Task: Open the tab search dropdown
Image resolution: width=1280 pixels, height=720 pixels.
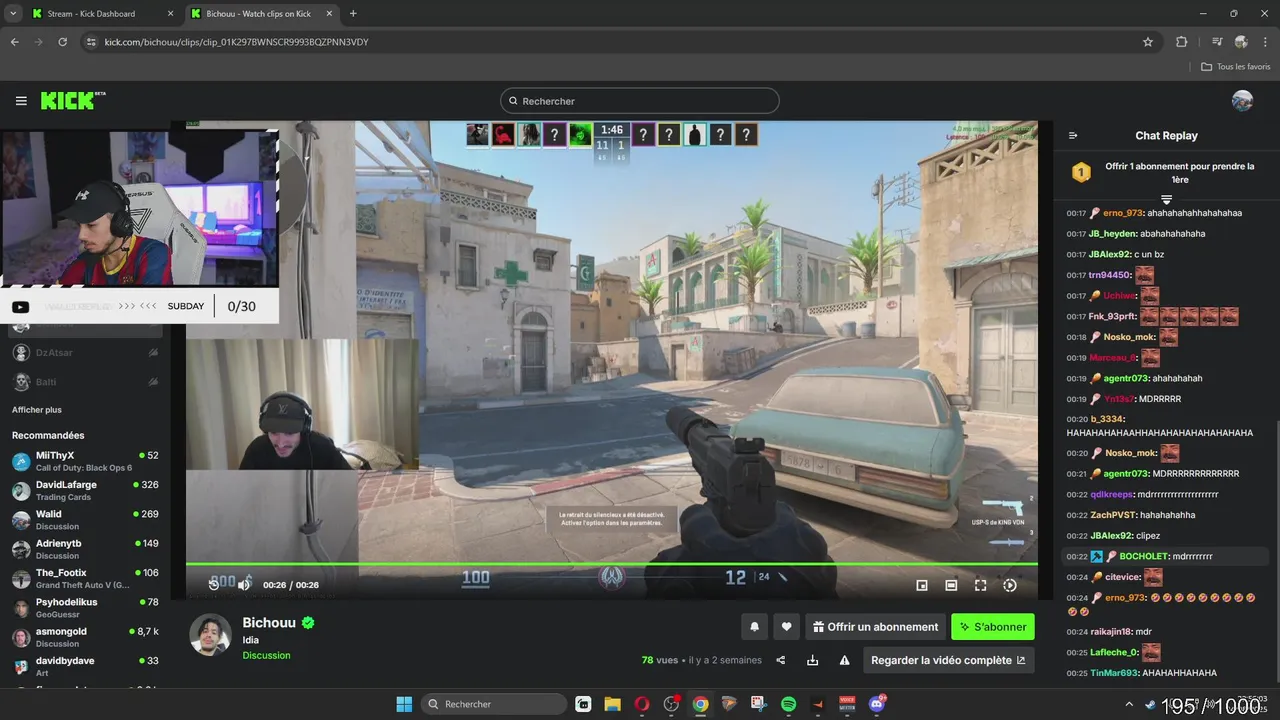Action: [14, 14]
